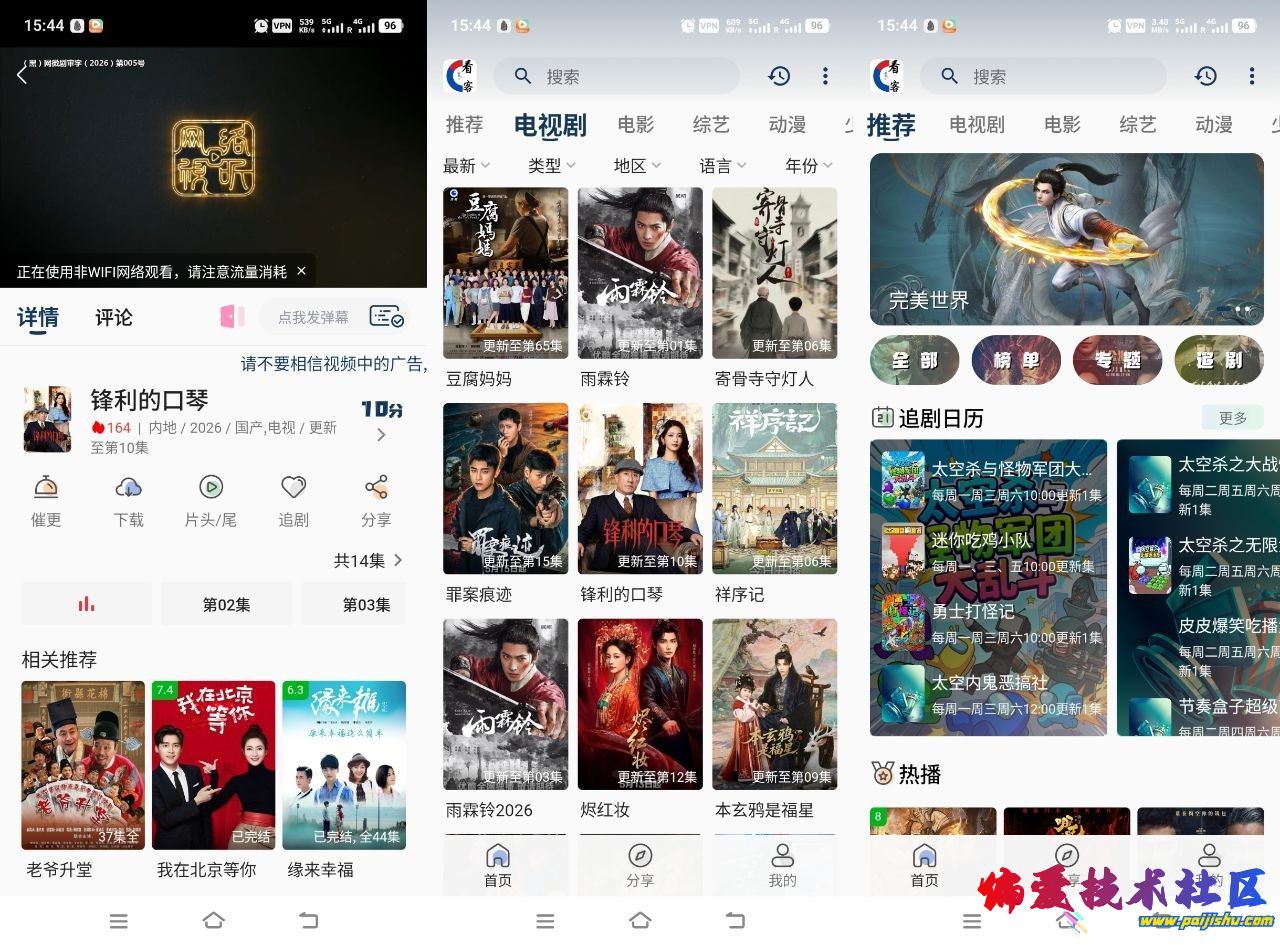Toggle the pink danmaku switch icon
The image size is (1280, 945).
(x=232, y=317)
